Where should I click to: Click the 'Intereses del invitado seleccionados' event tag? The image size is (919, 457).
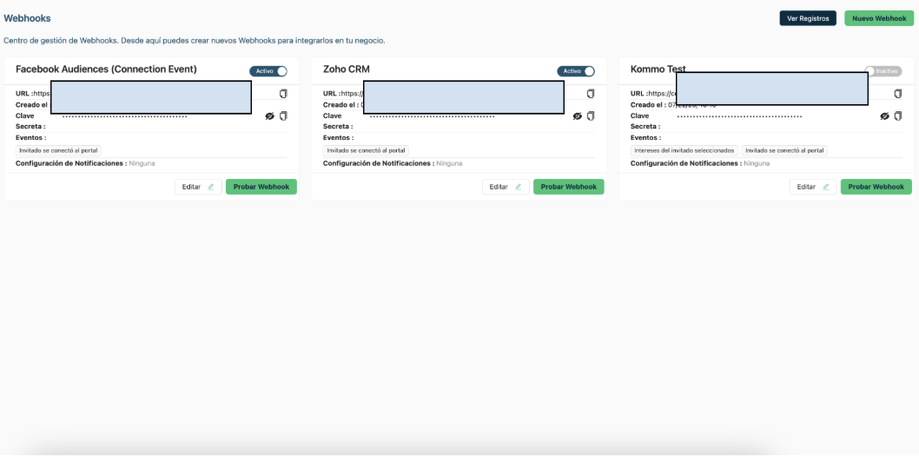(684, 151)
